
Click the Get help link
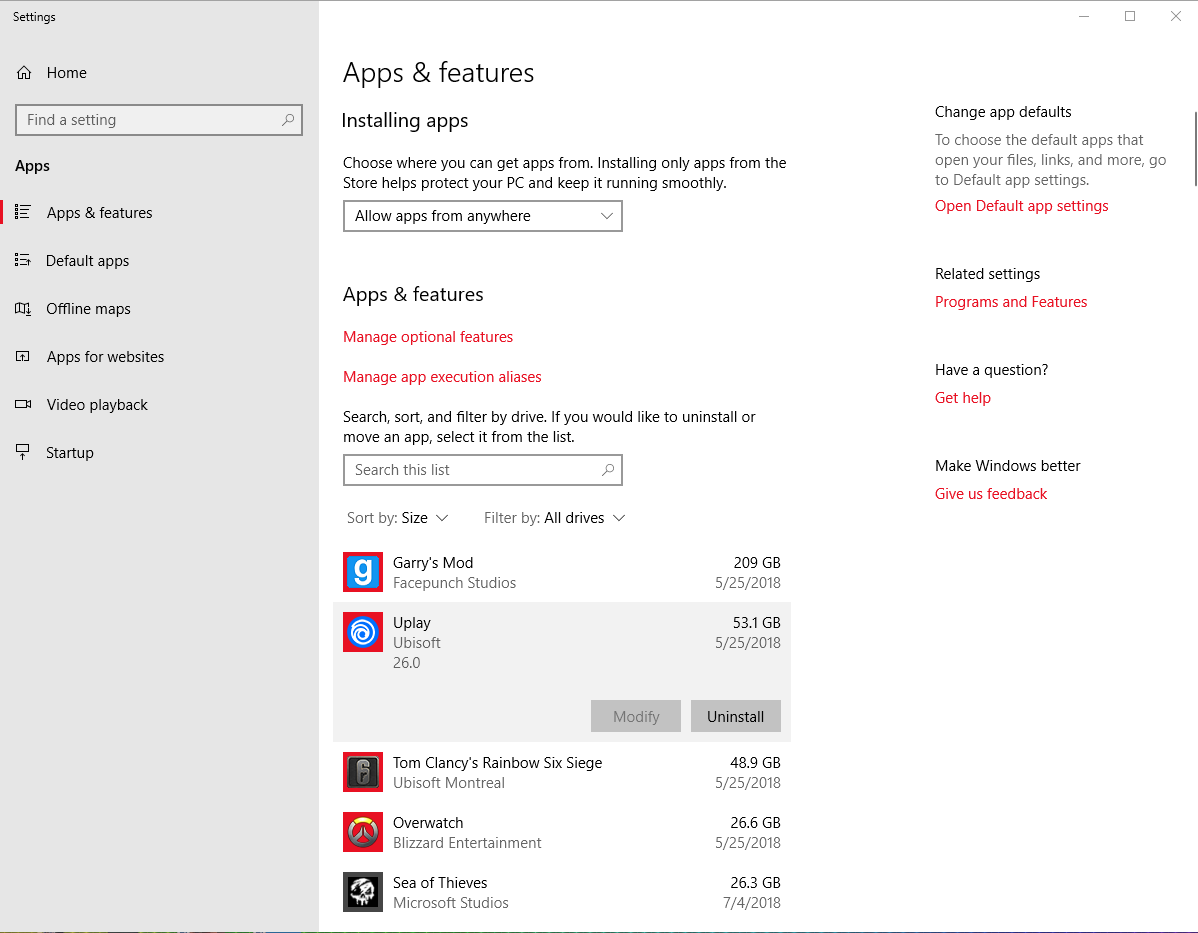(963, 397)
